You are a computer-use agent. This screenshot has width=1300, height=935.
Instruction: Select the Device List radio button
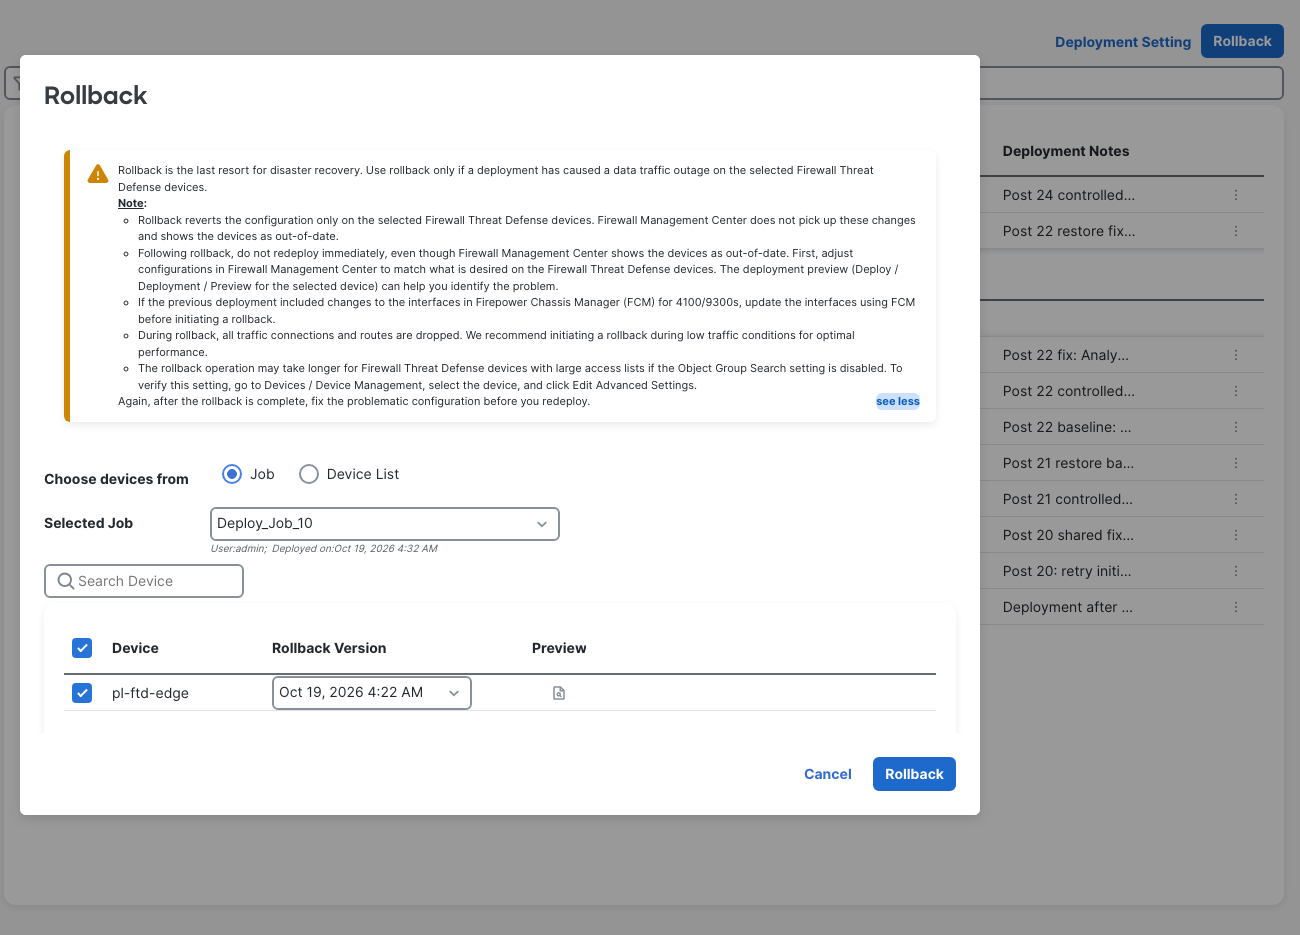coord(309,474)
